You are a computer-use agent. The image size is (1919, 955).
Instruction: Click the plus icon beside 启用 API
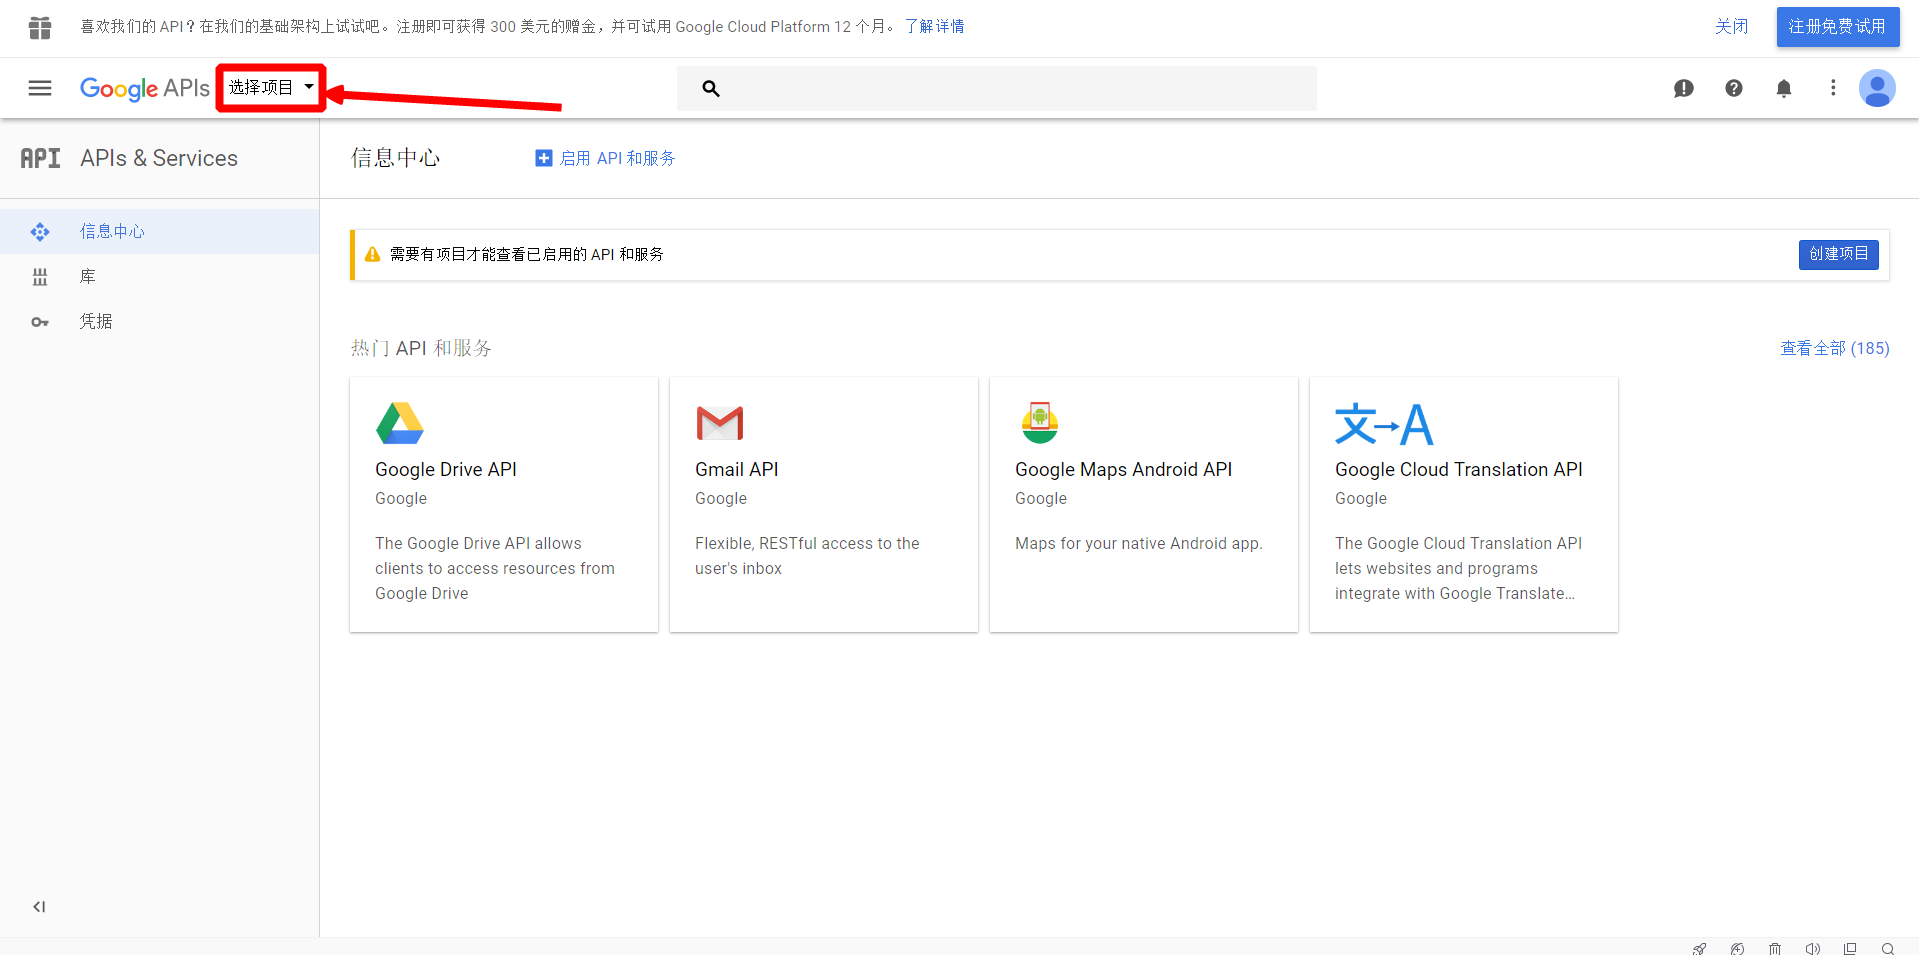(544, 158)
